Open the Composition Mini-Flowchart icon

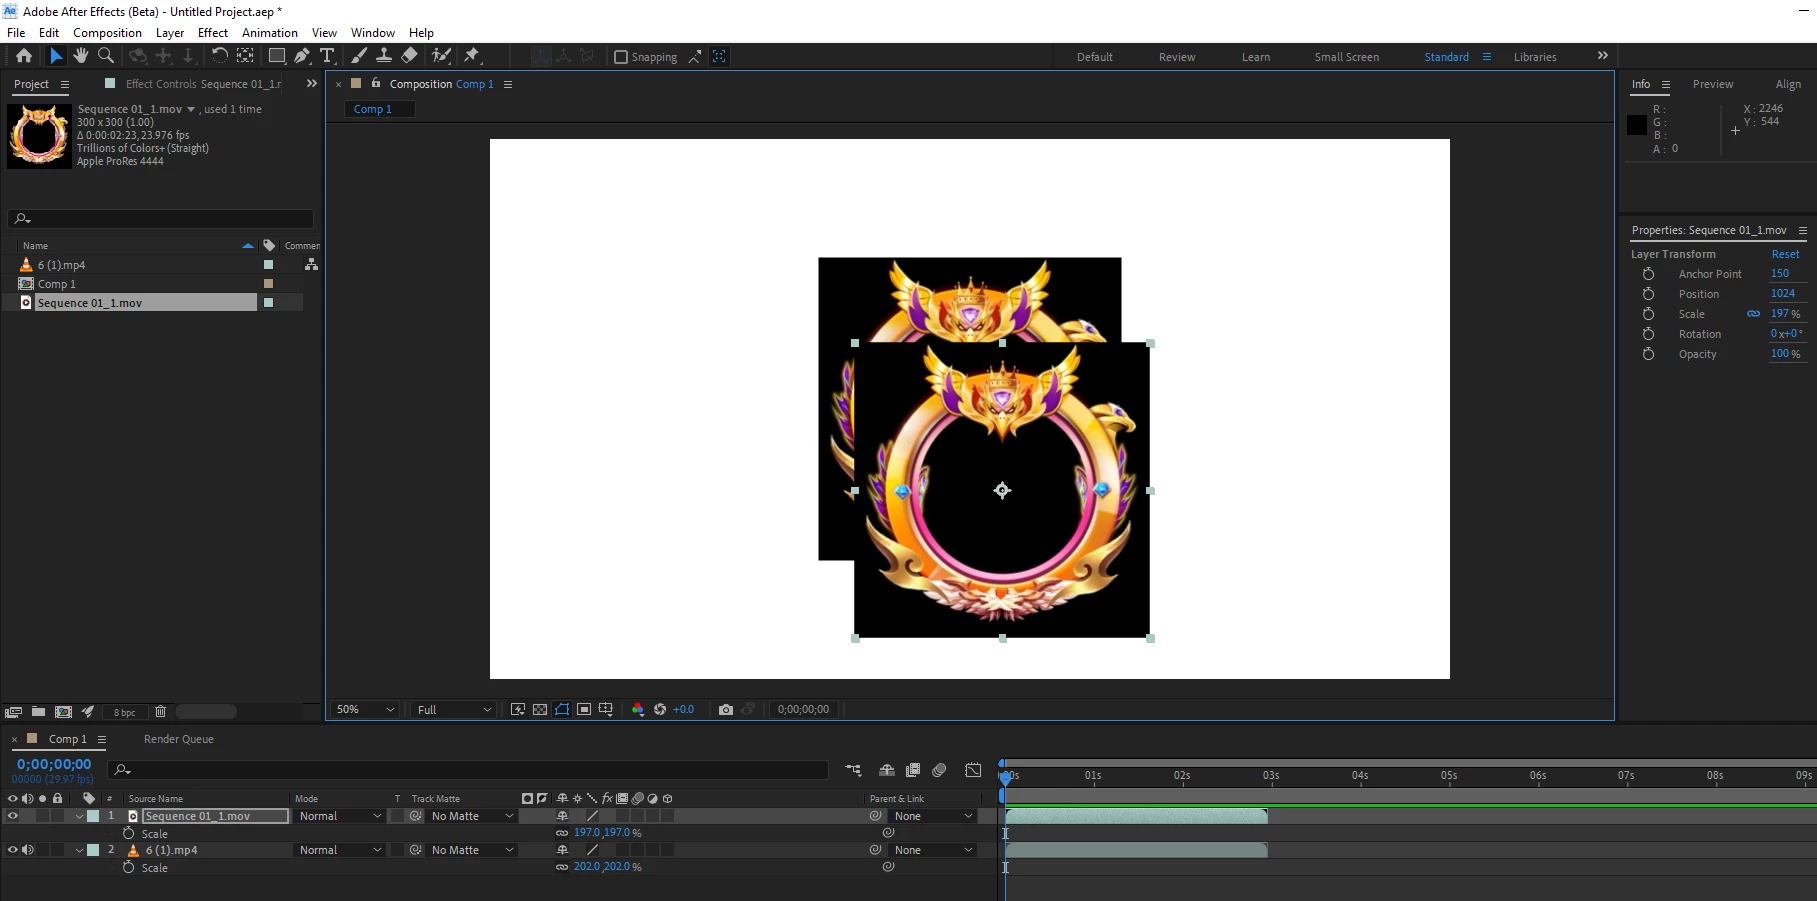(x=853, y=770)
